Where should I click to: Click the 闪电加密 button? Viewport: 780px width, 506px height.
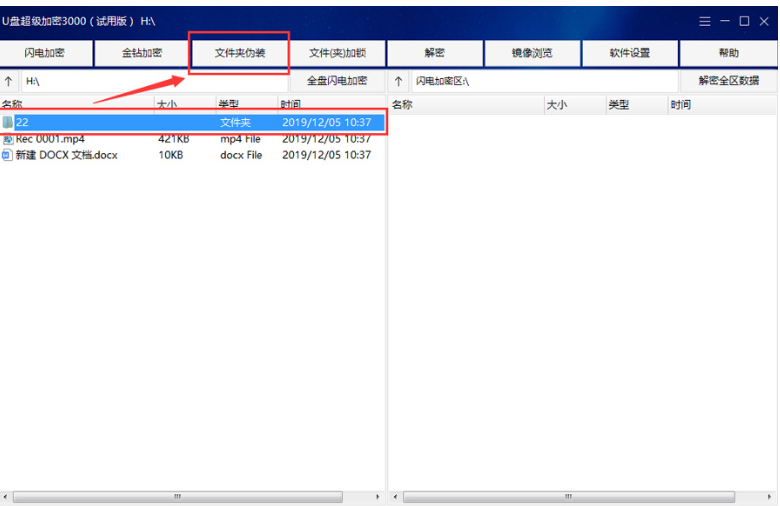46,53
